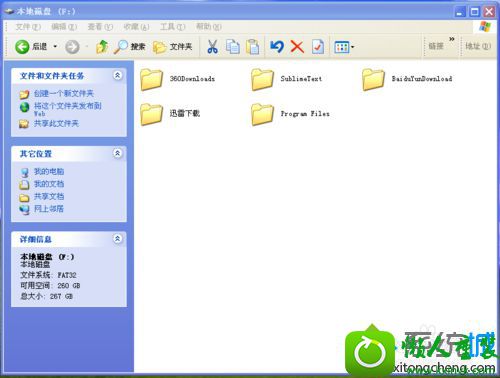Collapse the 详细信息 panel

click(x=117, y=239)
